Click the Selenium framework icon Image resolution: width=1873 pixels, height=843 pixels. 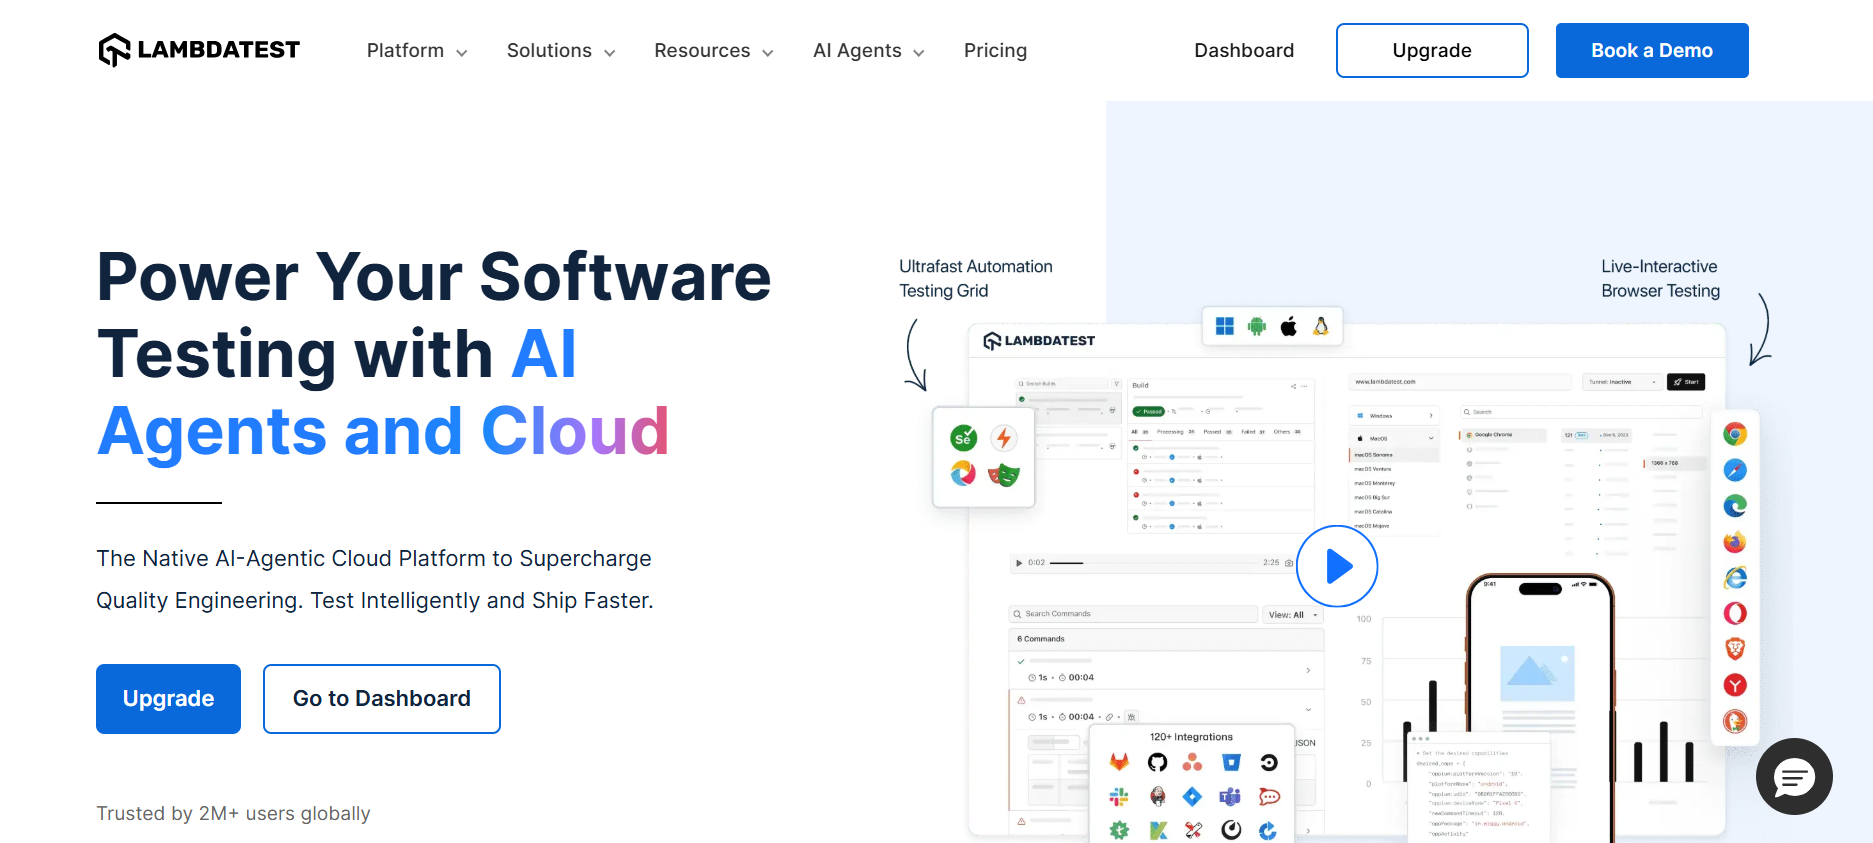(963, 438)
